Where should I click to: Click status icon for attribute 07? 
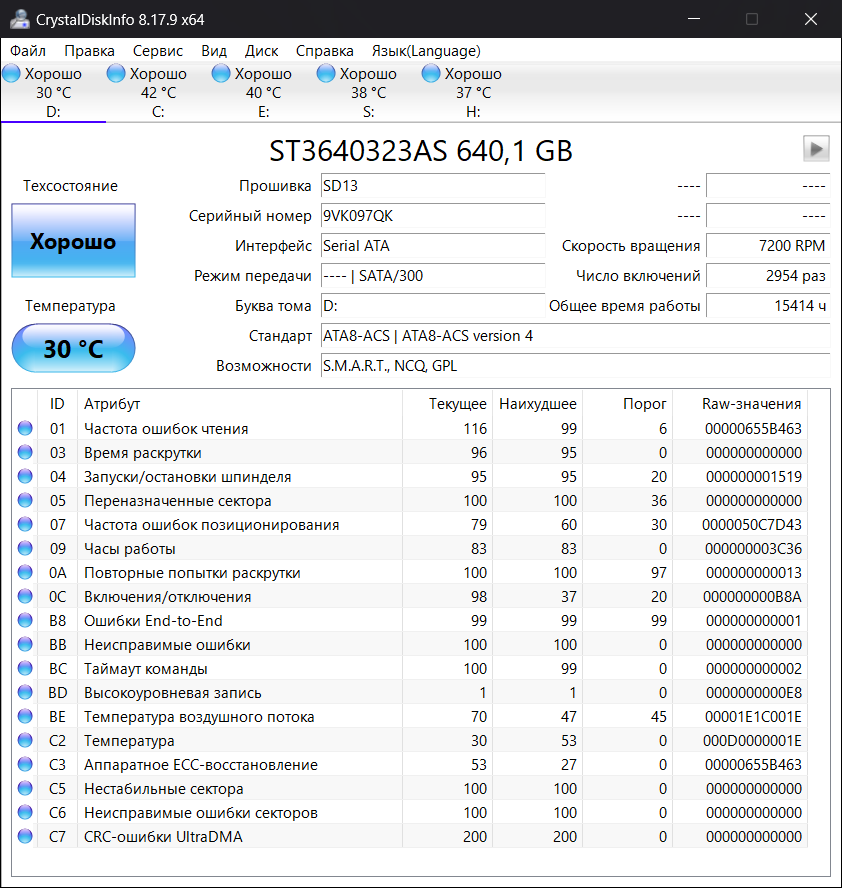click(x=25, y=524)
